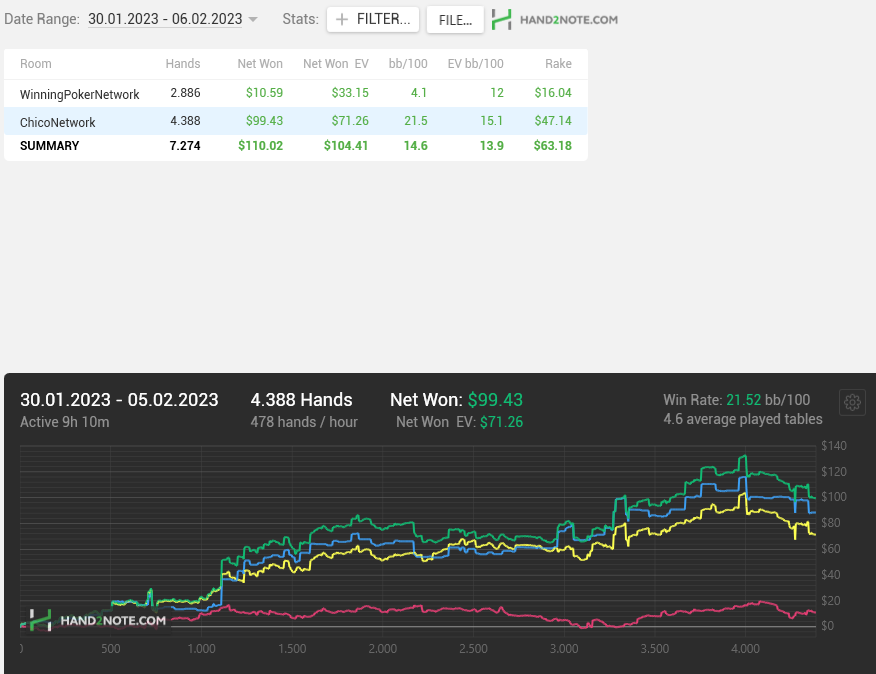This screenshot has height=674, width=876.
Task: Click summary net won $110.02
Action: click(x=260, y=146)
